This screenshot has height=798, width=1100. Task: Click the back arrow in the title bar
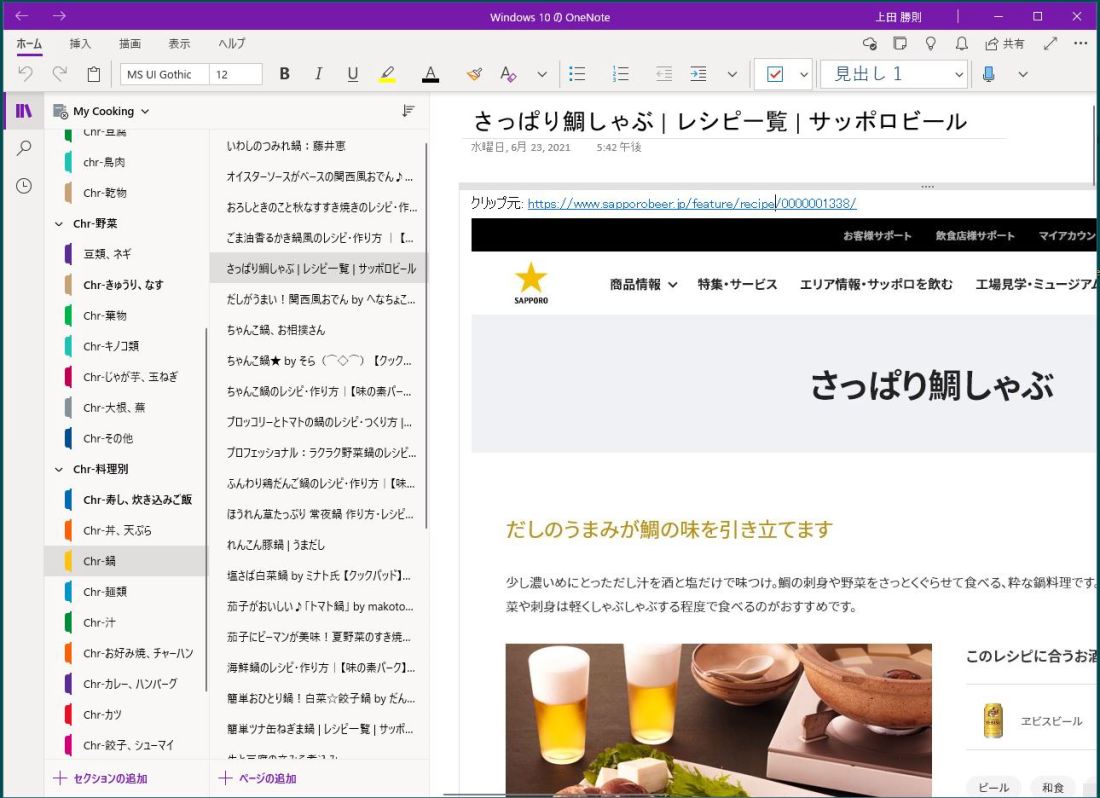pyautogui.click(x=22, y=16)
